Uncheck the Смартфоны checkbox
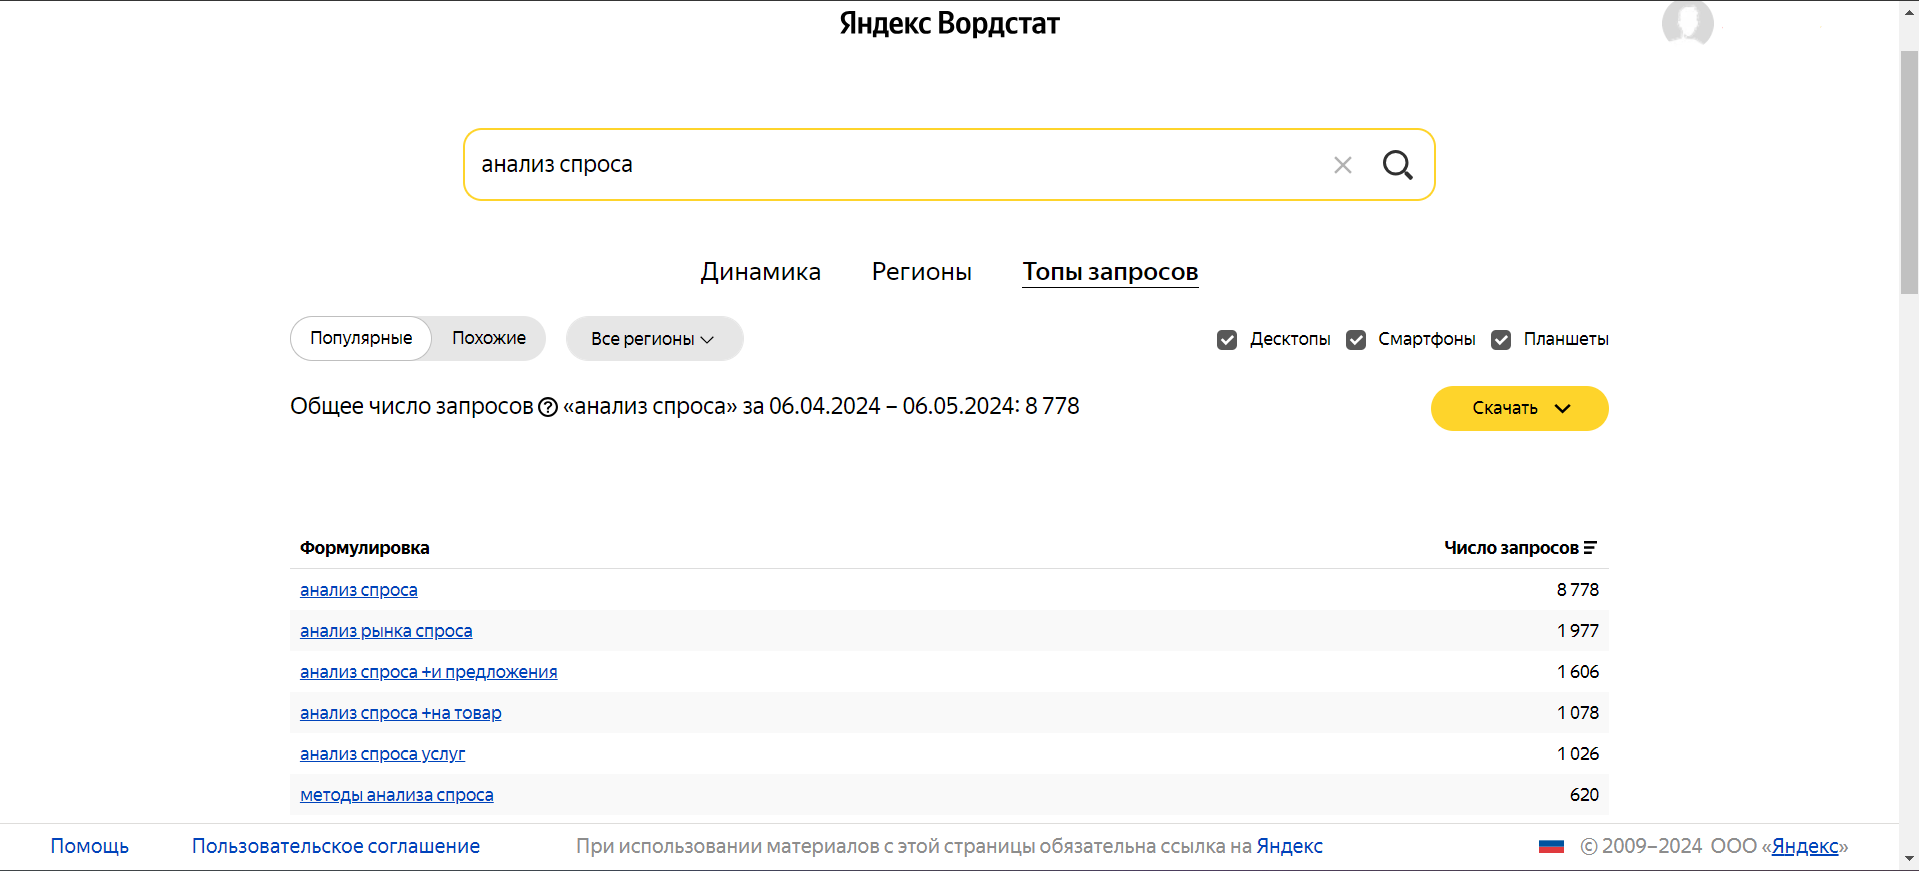 click(1356, 340)
